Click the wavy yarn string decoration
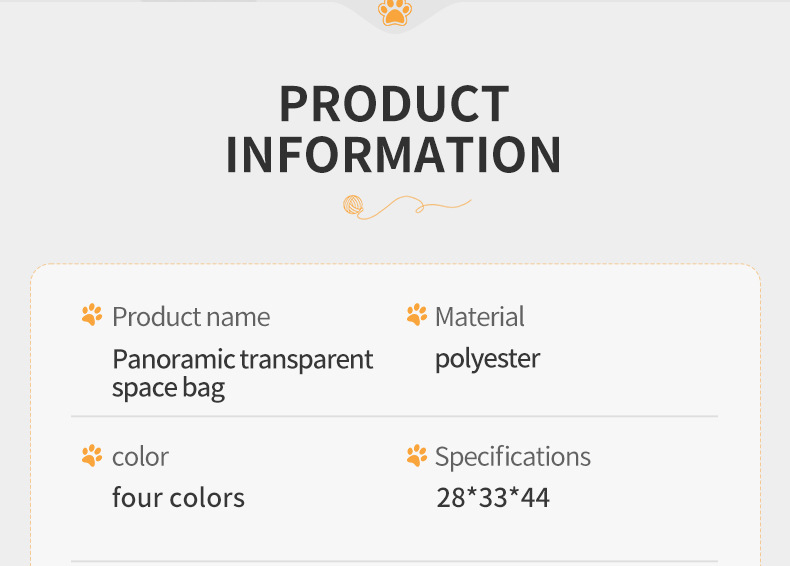The height and width of the screenshot is (566, 790). 418,206
